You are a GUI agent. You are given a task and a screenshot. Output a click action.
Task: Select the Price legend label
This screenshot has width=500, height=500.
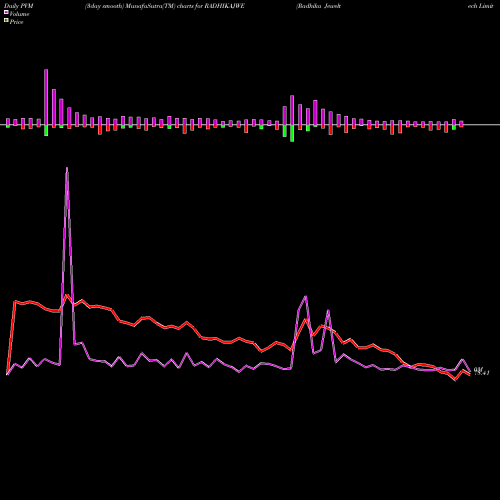(x=16, y=22)
